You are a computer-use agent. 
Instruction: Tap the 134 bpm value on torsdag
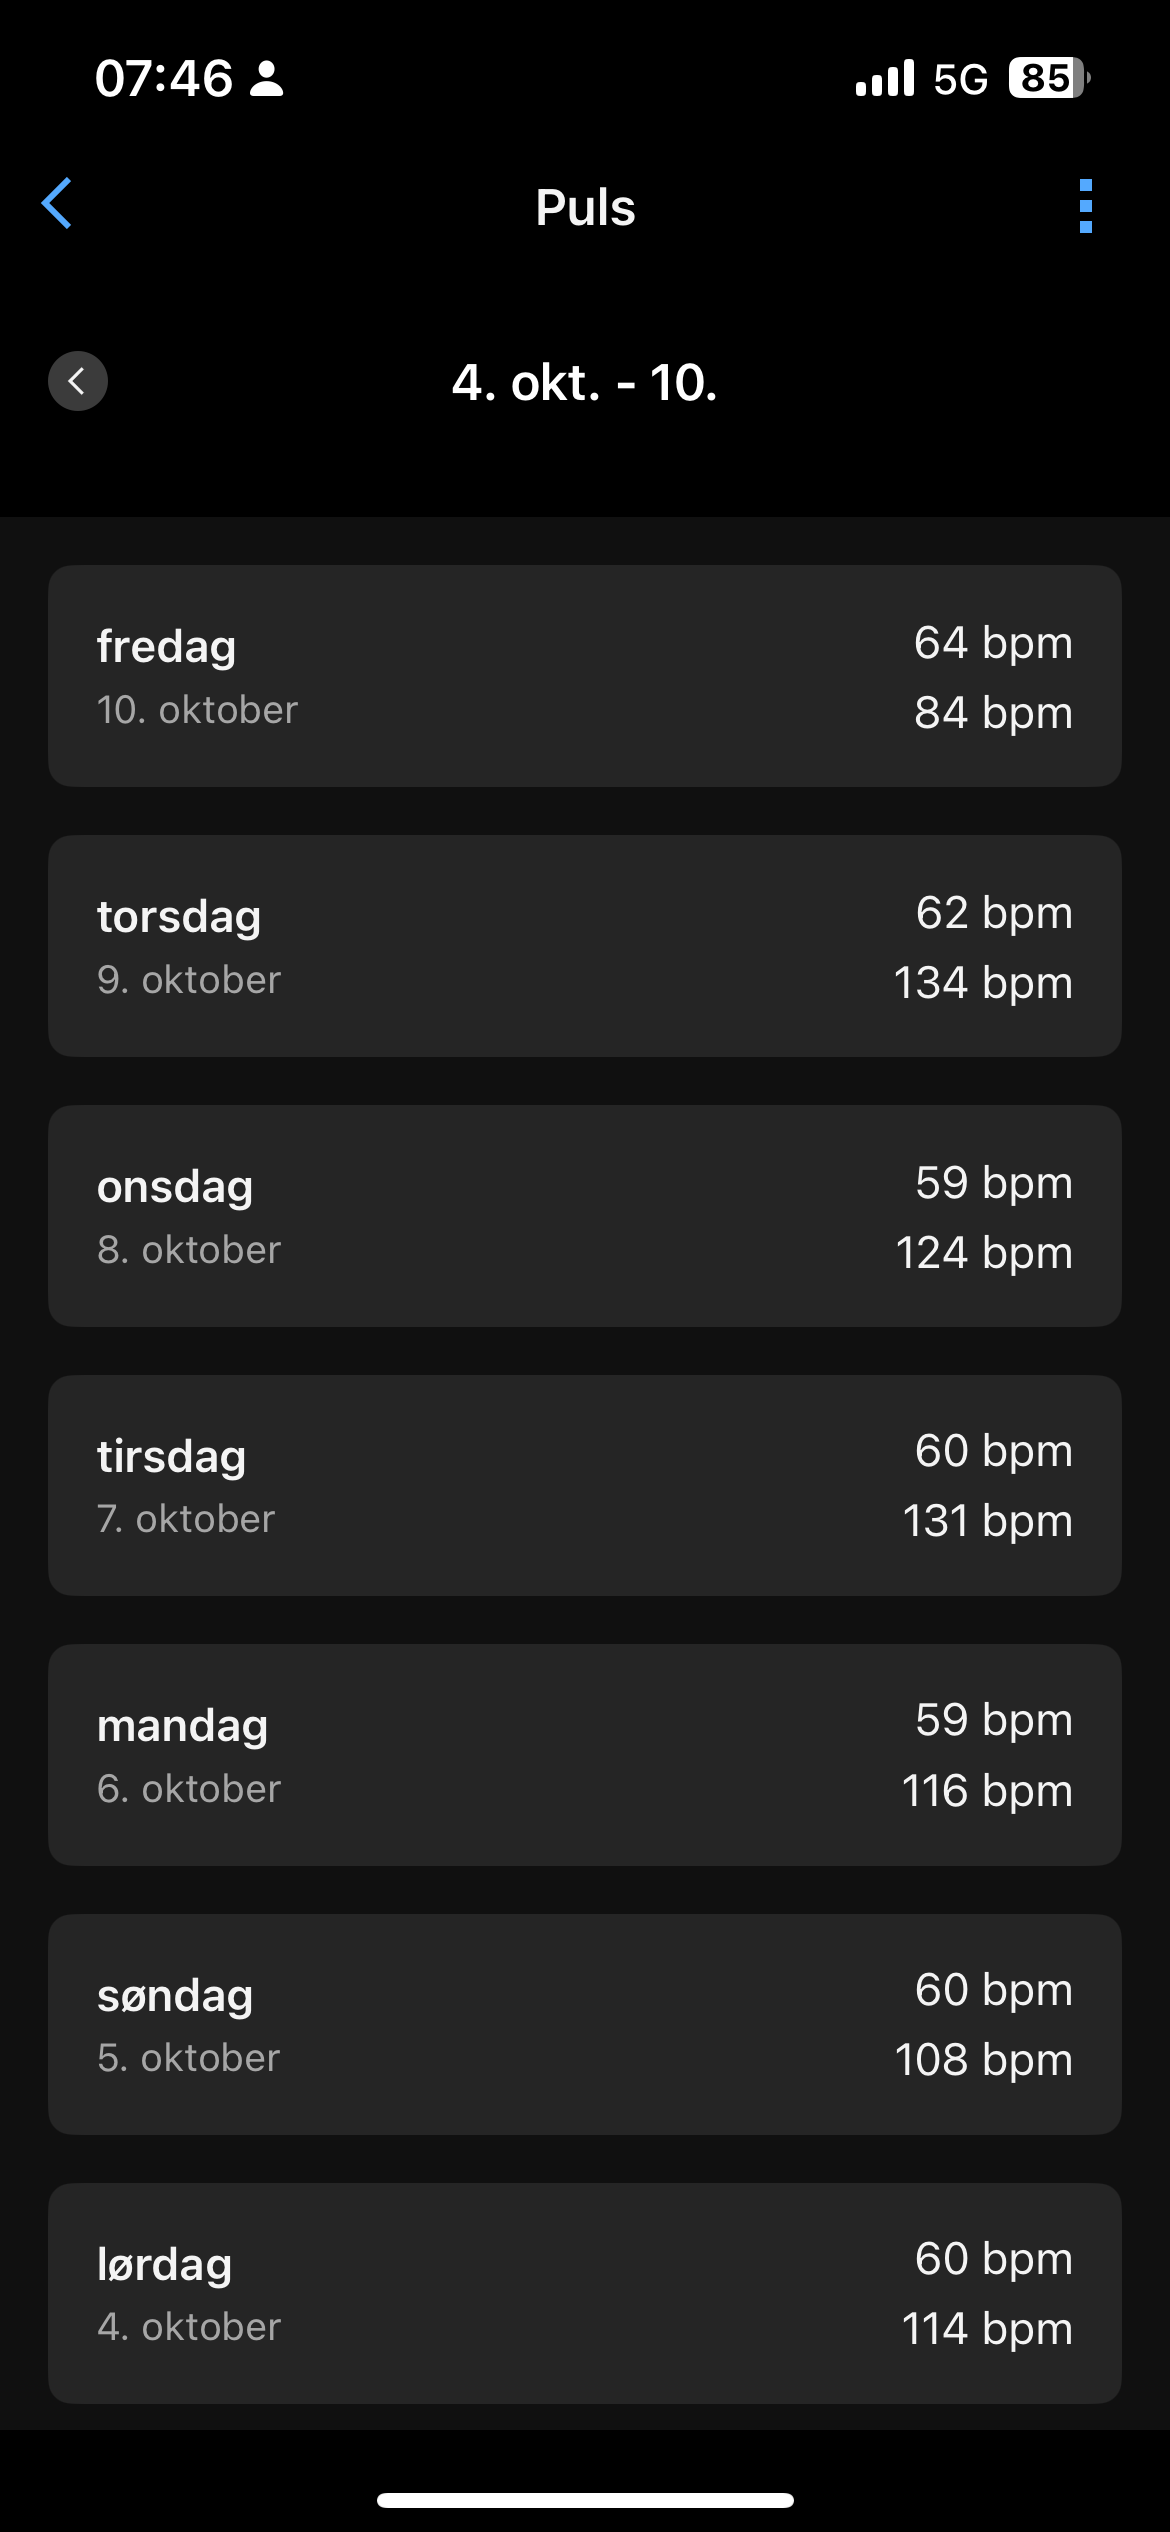tap(983, 982)
